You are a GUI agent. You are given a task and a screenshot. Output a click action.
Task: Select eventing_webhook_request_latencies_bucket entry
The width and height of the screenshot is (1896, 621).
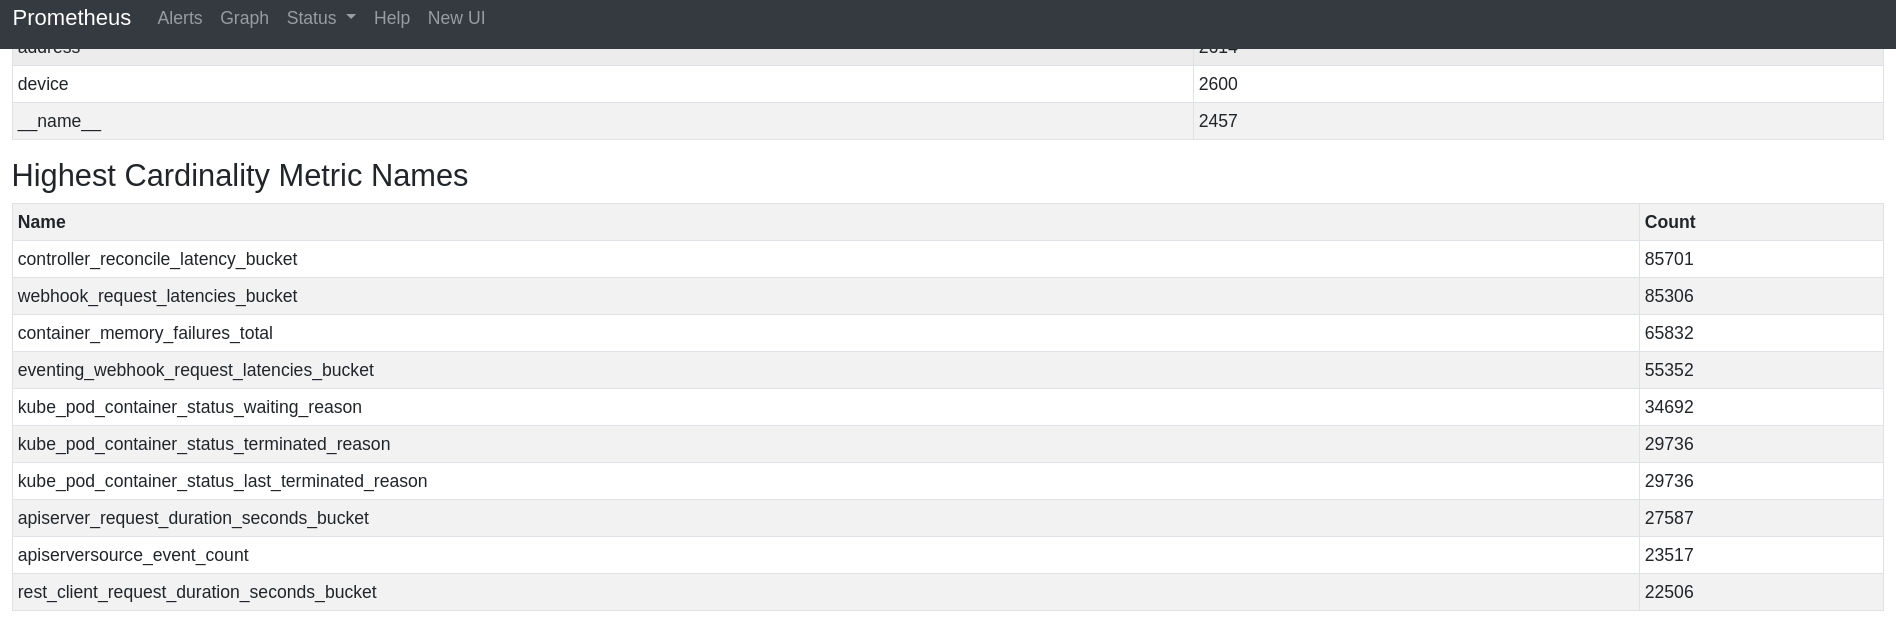[x=195, y=370]
